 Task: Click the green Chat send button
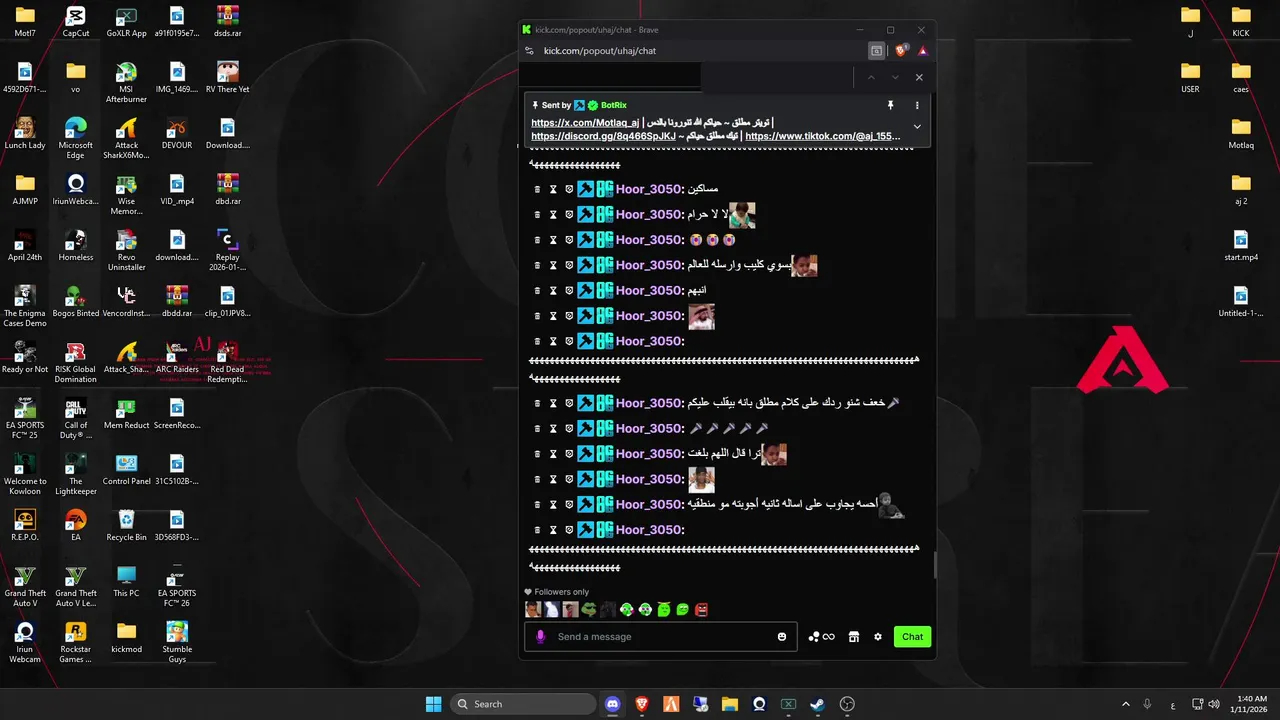coord(913,637)
